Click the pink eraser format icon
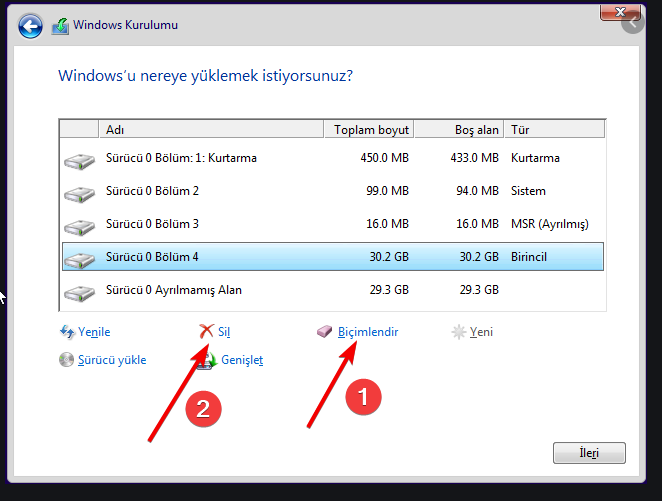The width and height of the screenshot is (662, 501). [325, 332]
